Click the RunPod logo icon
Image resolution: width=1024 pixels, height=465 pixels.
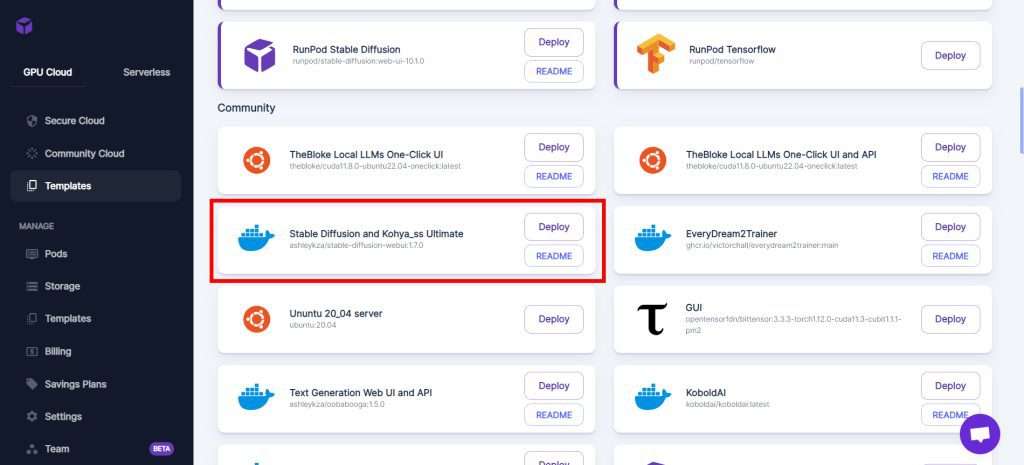pyautogui.click(x=24, y=27)
